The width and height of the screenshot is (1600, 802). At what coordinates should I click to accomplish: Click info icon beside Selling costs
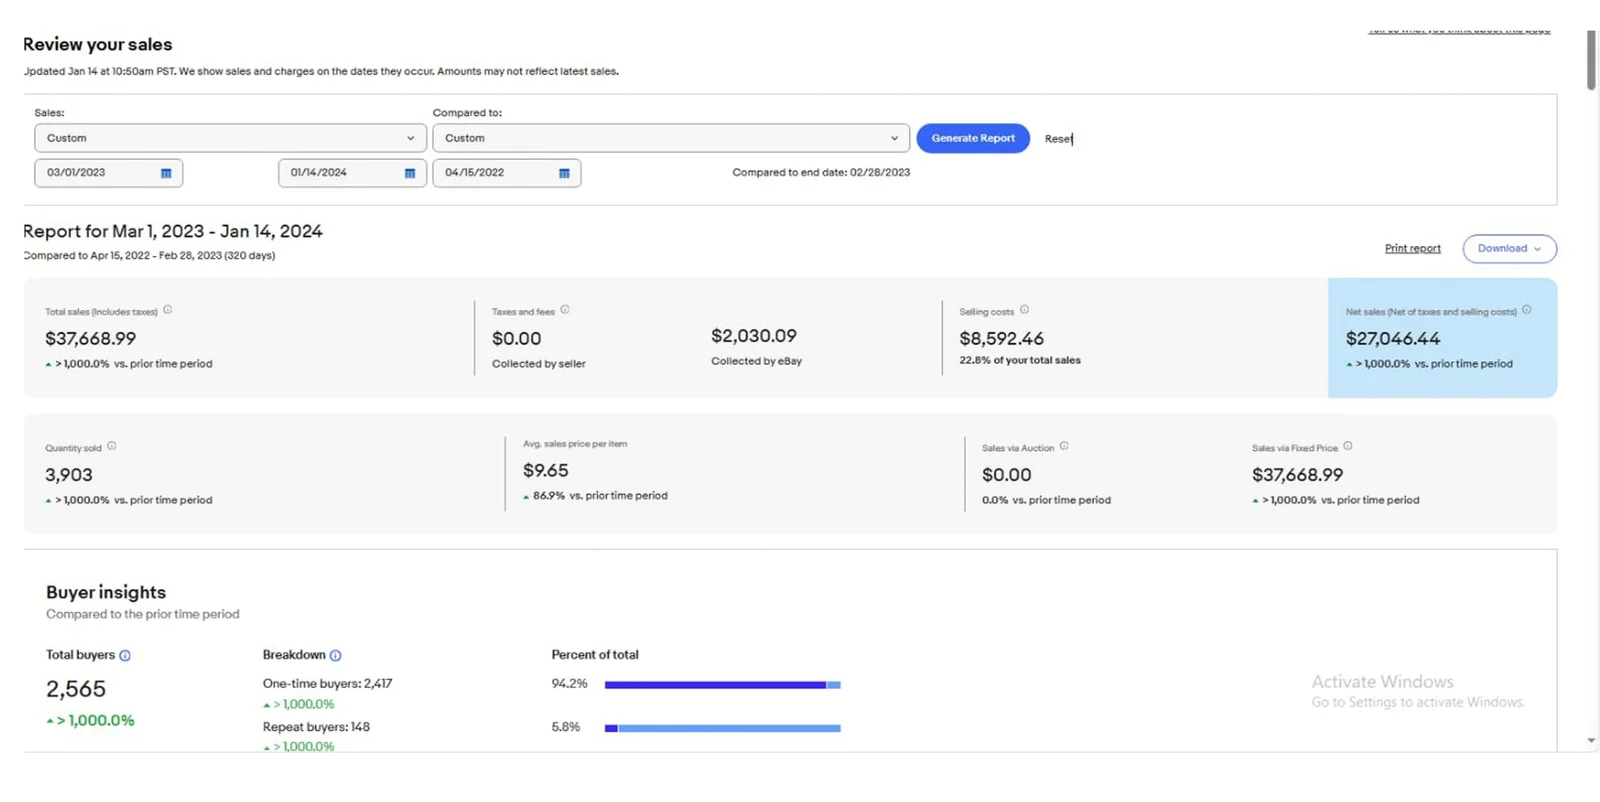point(1024,310)
